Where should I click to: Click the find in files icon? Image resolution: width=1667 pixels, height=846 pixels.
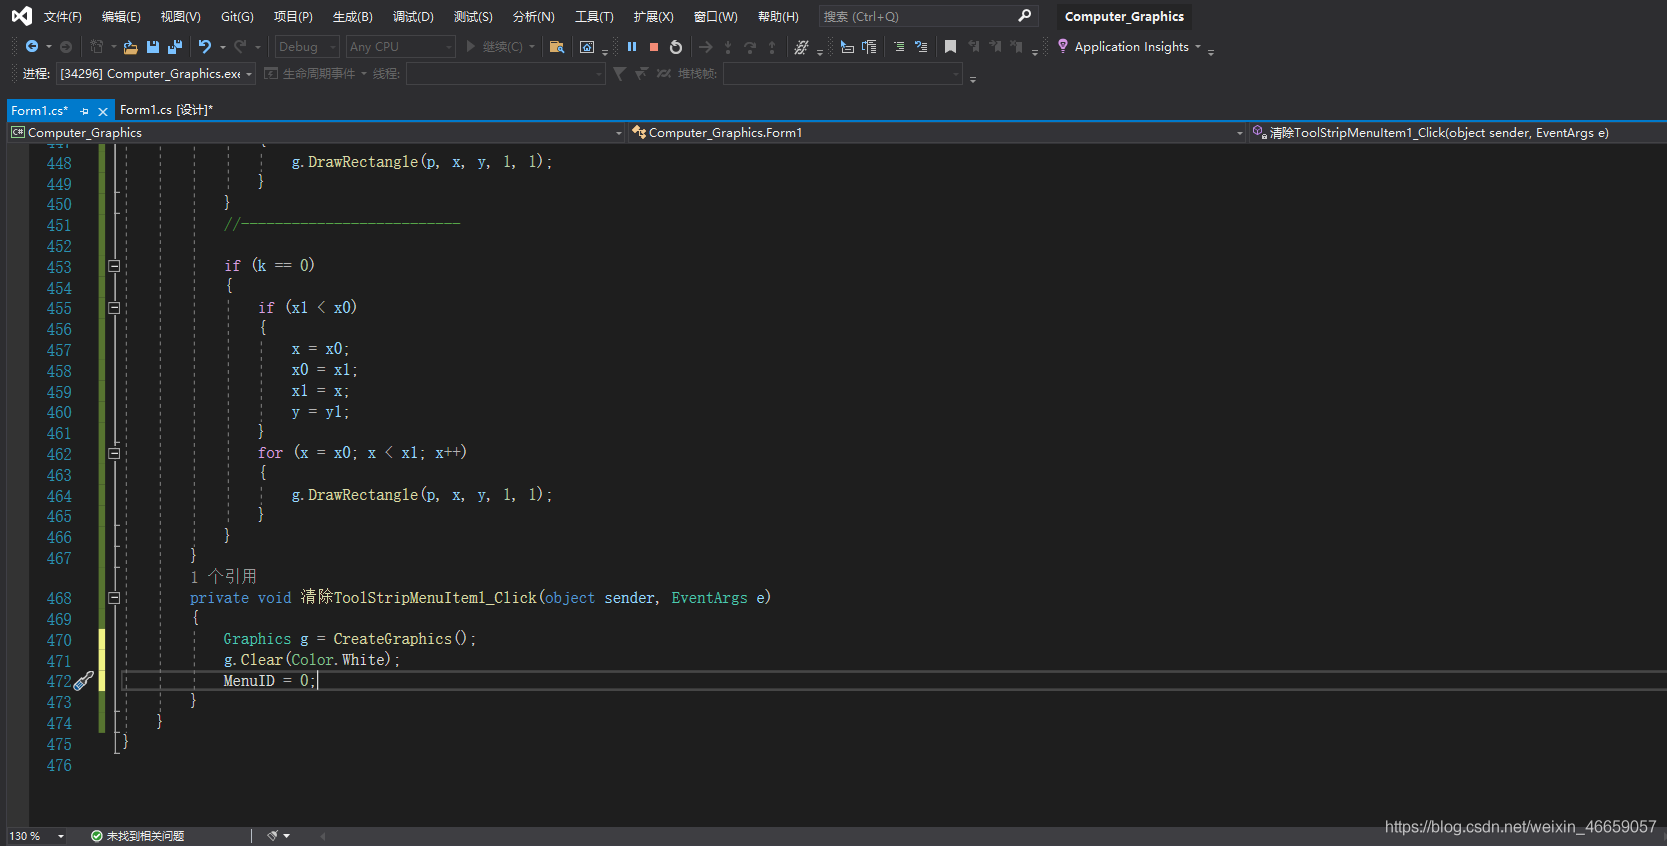tap(557, 47)
